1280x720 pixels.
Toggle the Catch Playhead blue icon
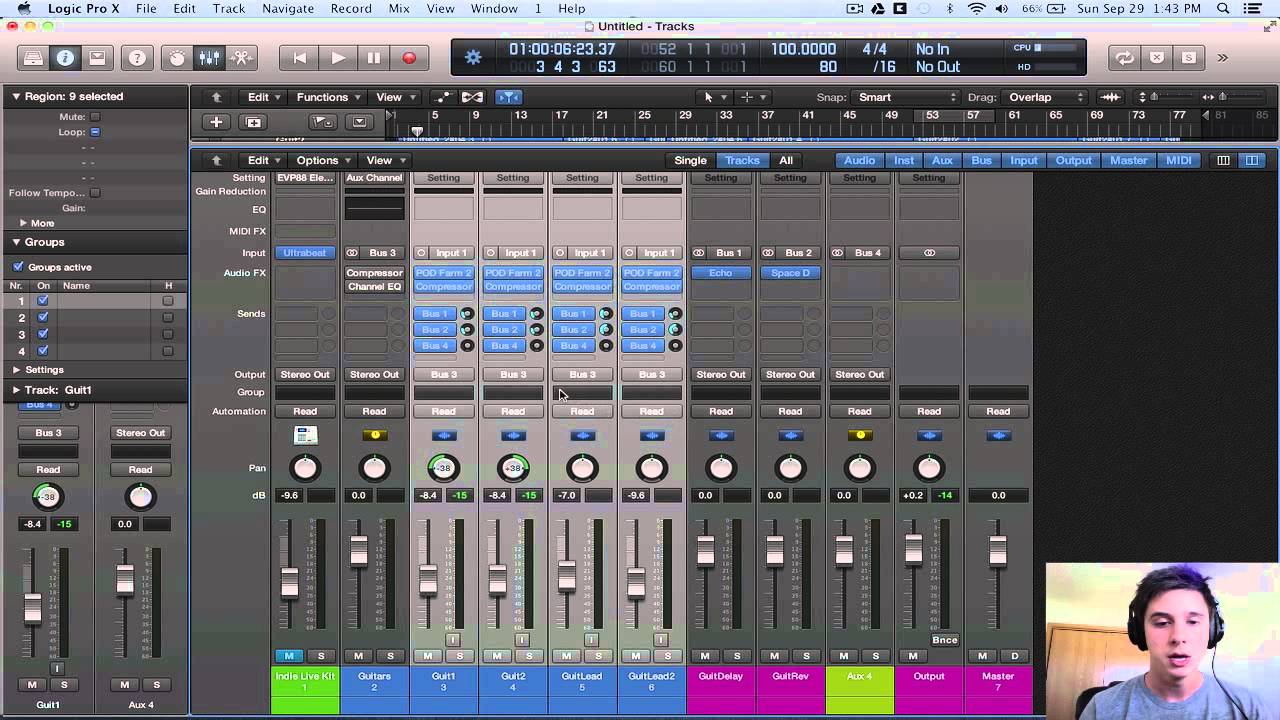(509, 97)
